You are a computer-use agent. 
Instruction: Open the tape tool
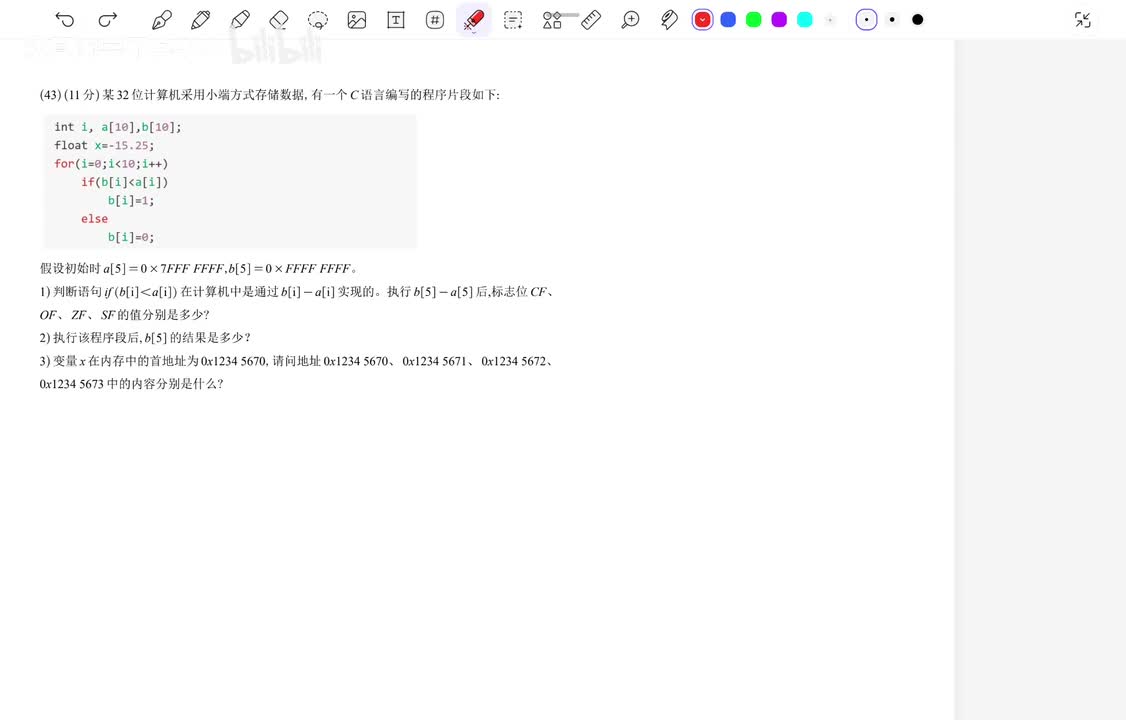coord(669,19)
